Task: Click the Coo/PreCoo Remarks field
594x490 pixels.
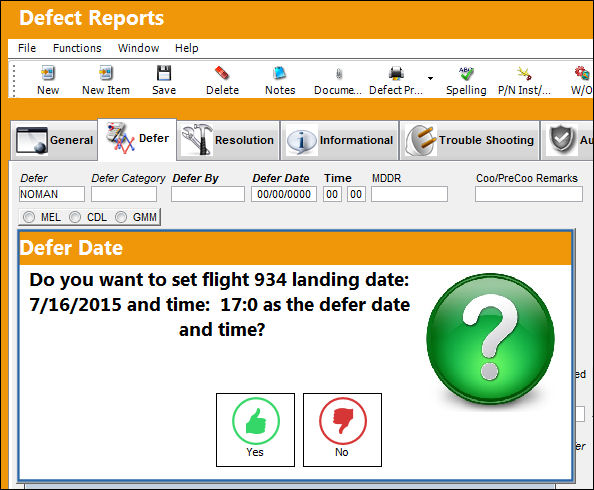Action: [529, 194]
